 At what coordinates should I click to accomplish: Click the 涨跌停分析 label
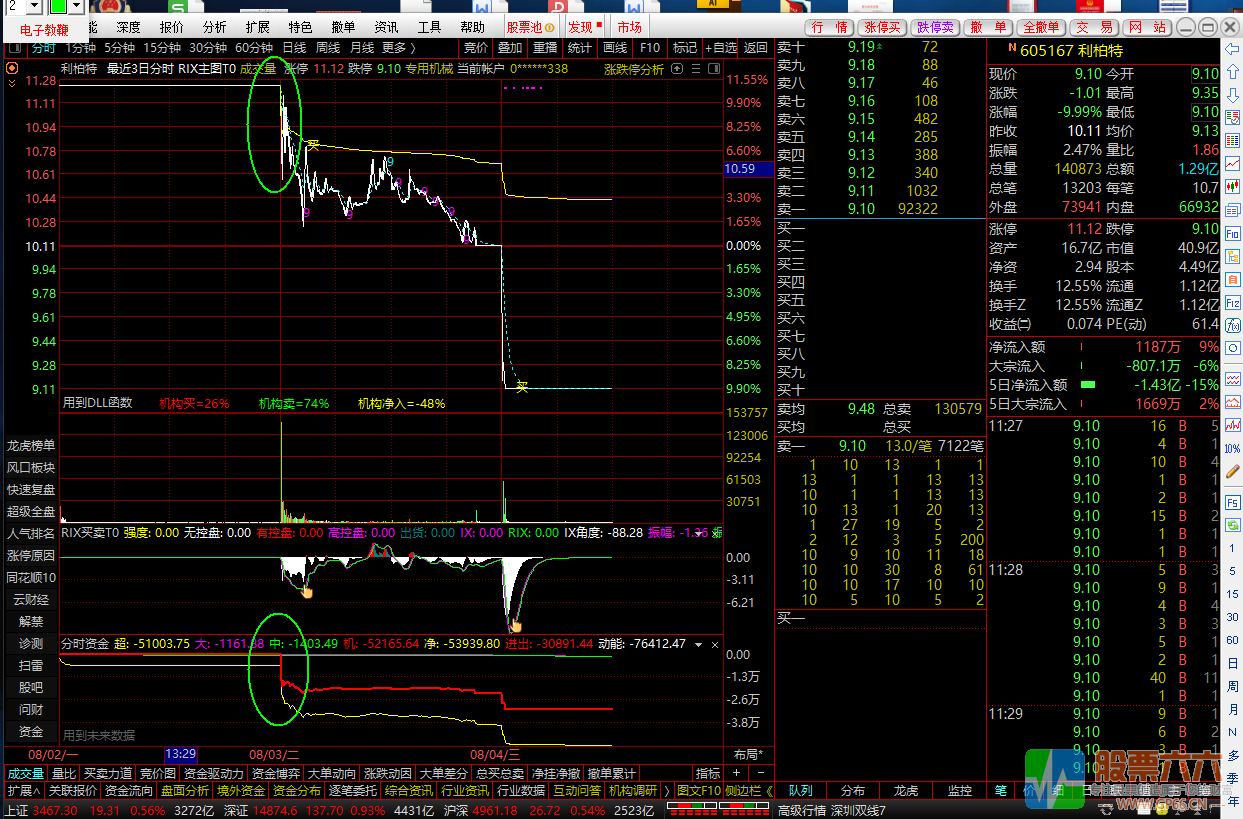point(634,69)
